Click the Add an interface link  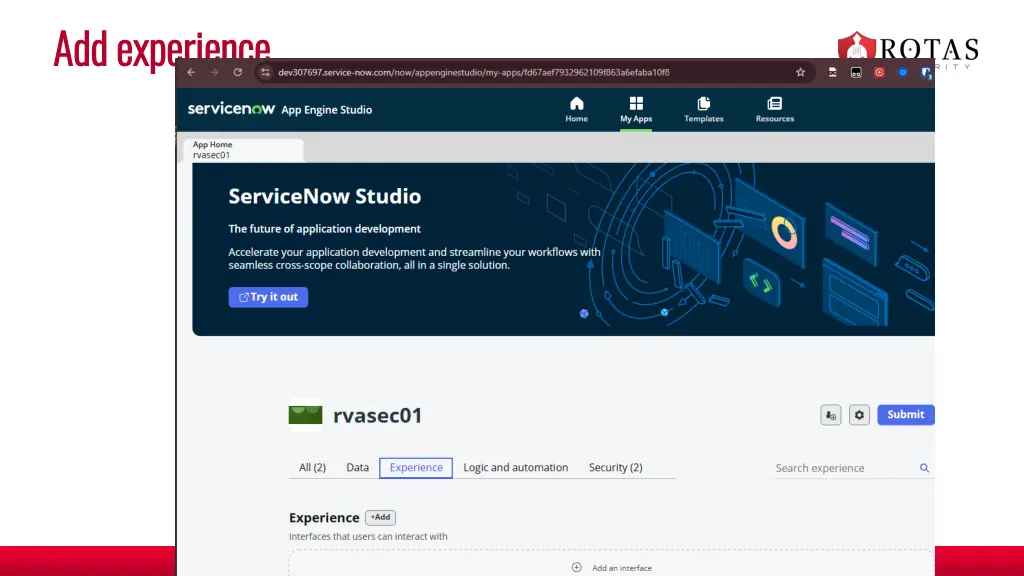[622, 568]
